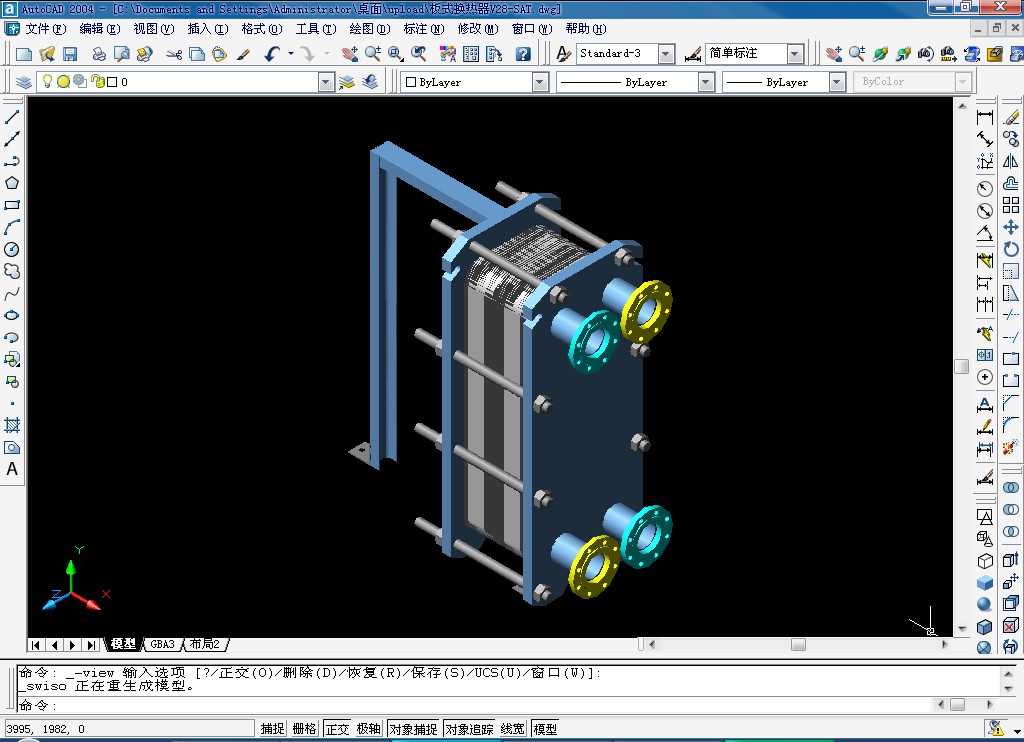Select the Hatch tool

(12, 425)
